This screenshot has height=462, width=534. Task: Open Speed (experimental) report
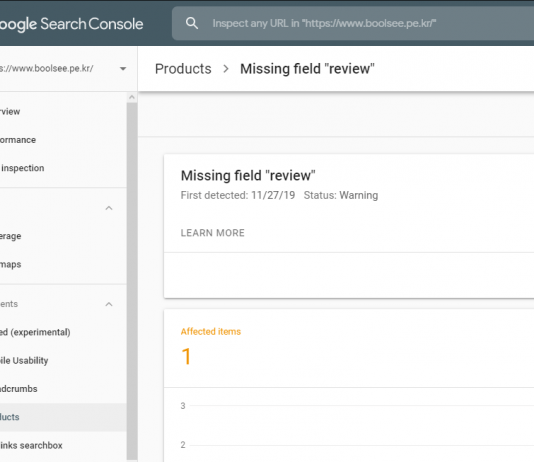(x=35, y=332)
